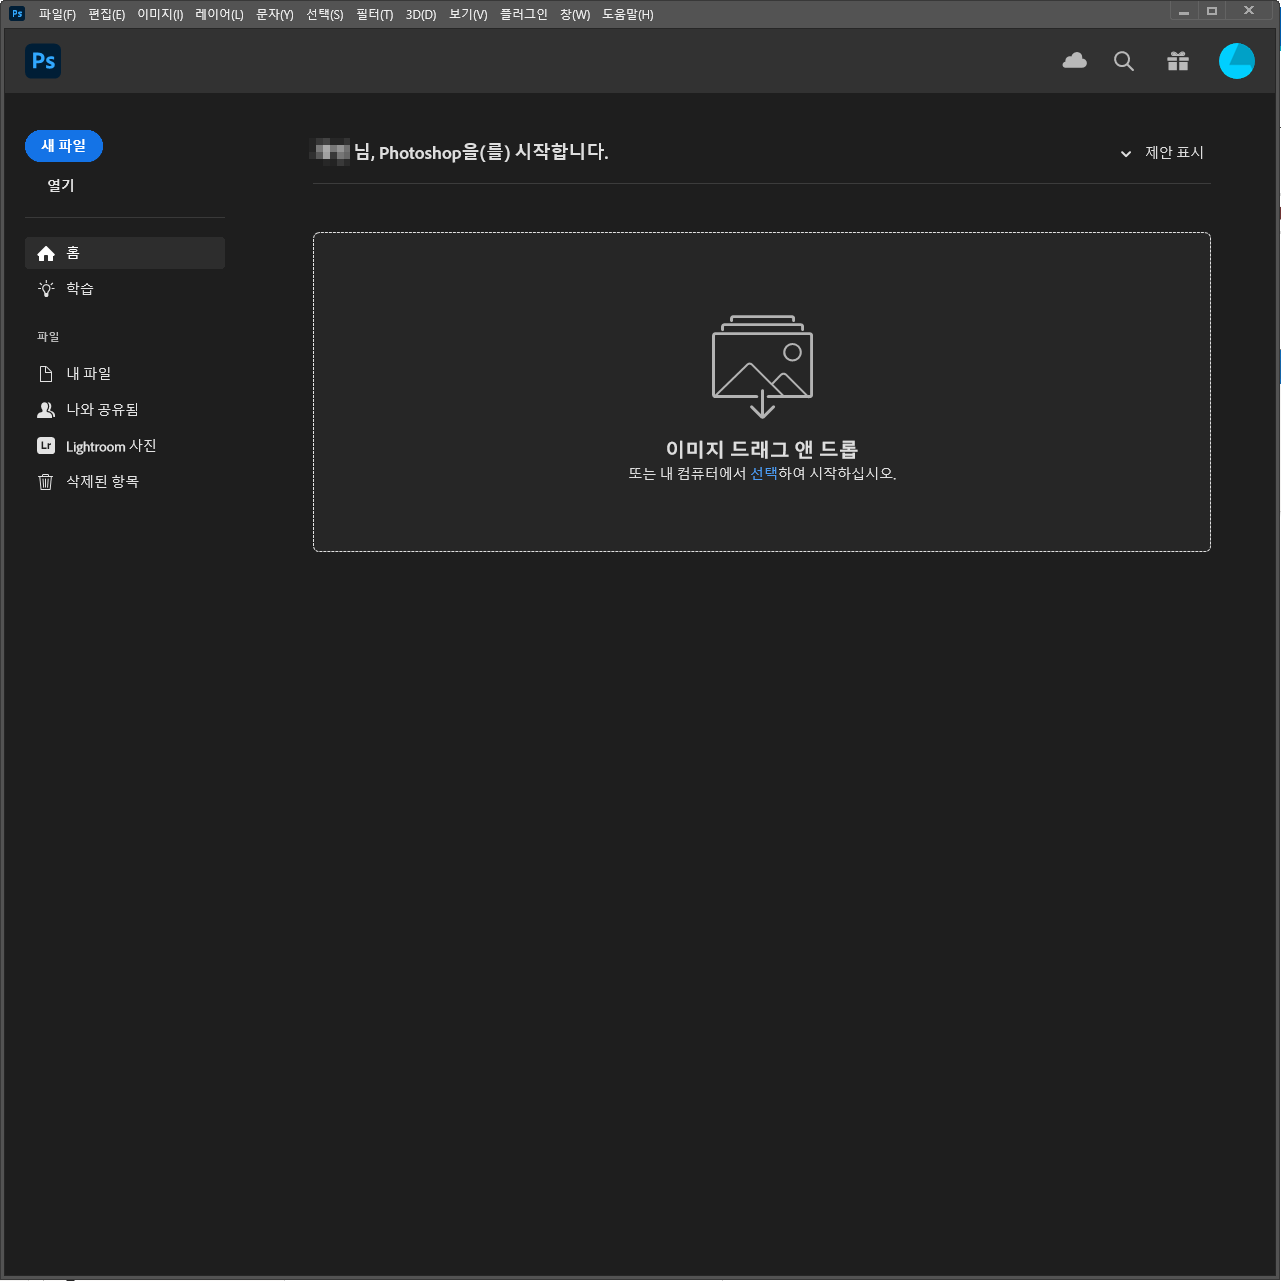Viewport: 1281px width, 1281px height.
Task: Click the people icon for 나와 공유됨
Action: 46,410
